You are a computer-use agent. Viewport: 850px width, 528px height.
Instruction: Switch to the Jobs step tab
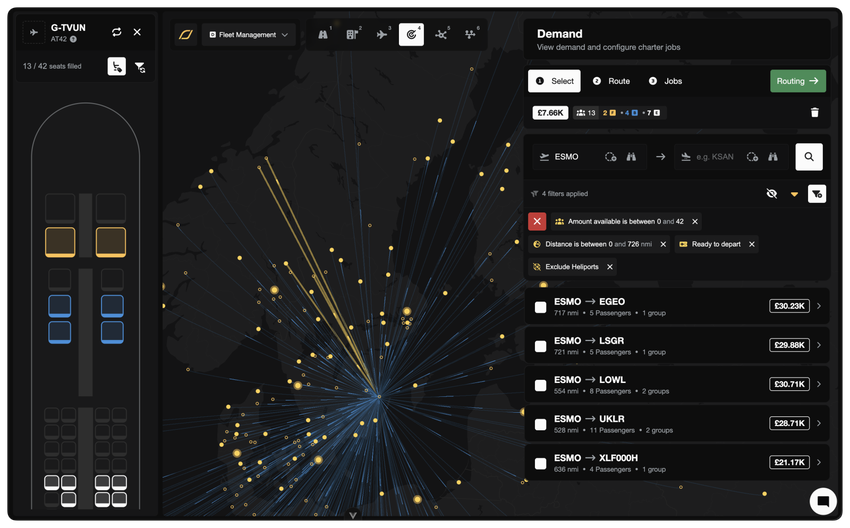pos(666,81)
